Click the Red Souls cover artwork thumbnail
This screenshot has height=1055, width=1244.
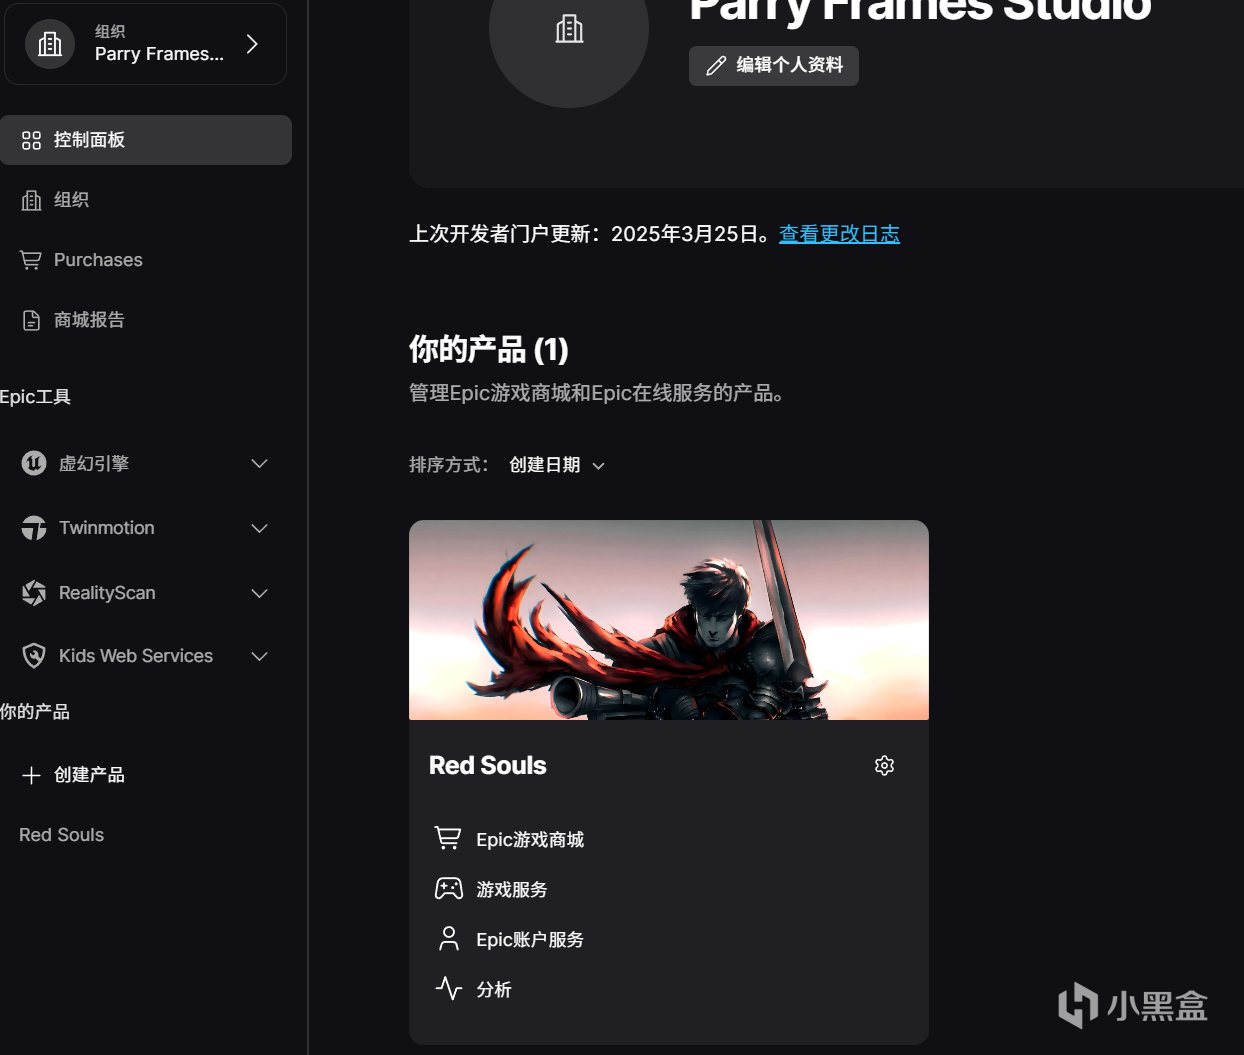[669, 620]
